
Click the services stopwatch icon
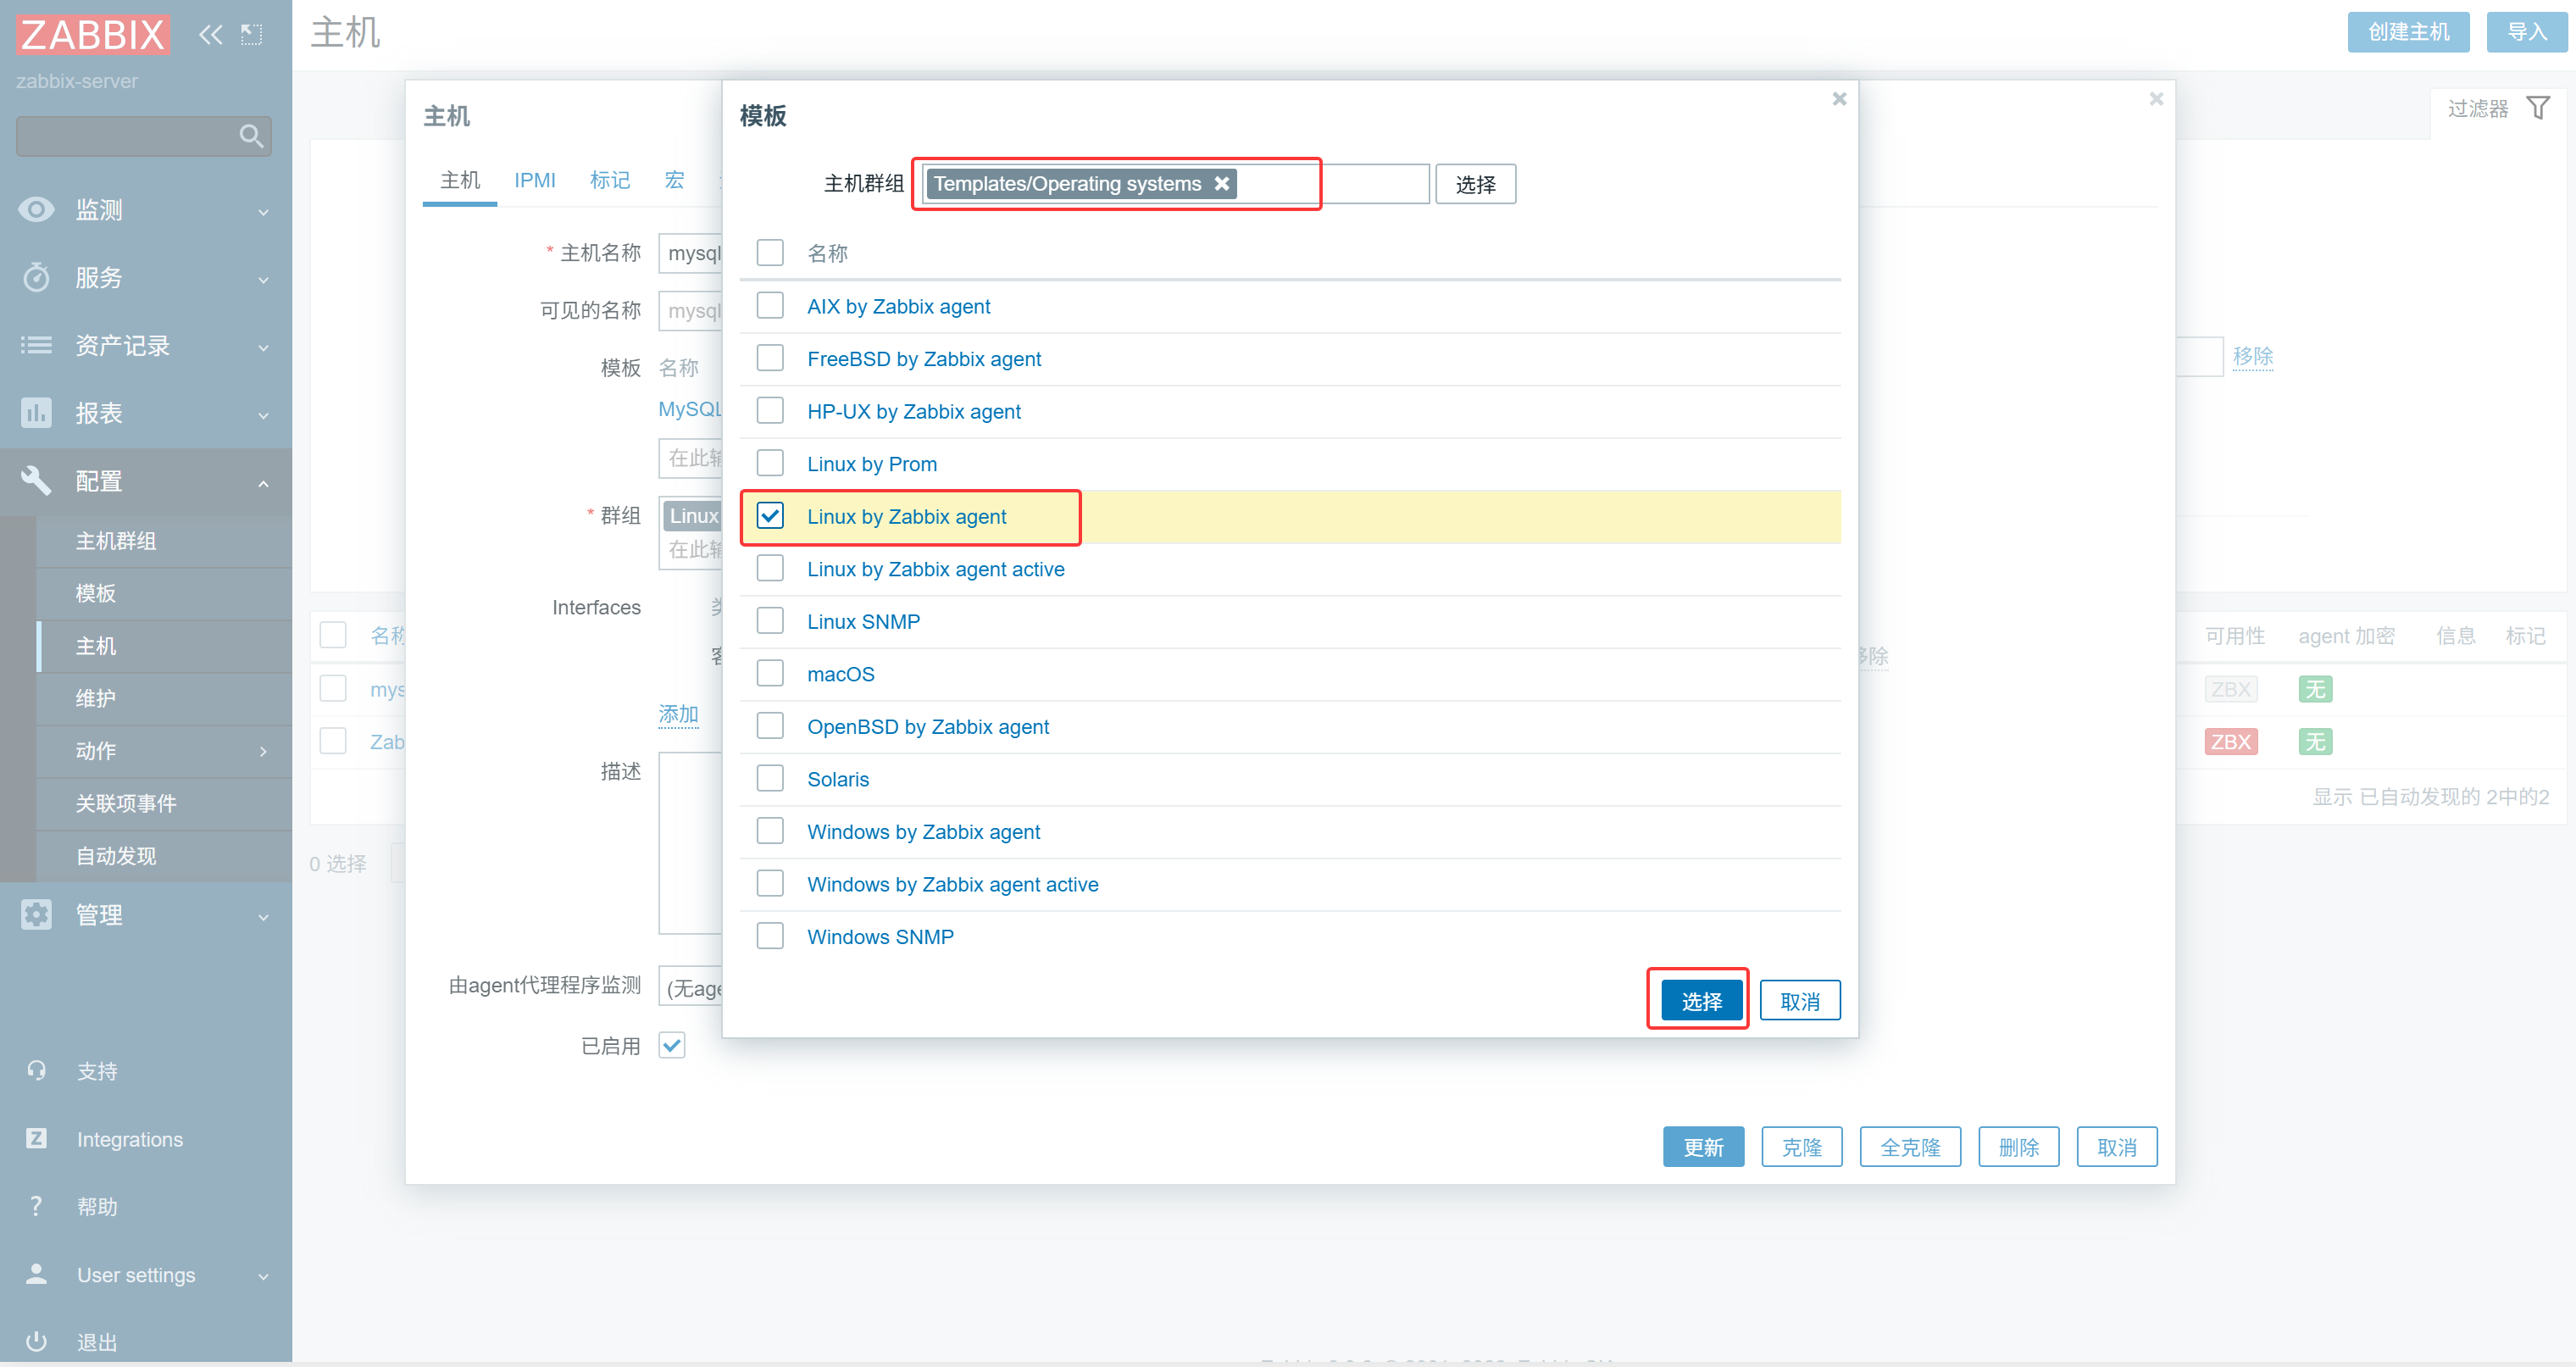tap(37, 277)
